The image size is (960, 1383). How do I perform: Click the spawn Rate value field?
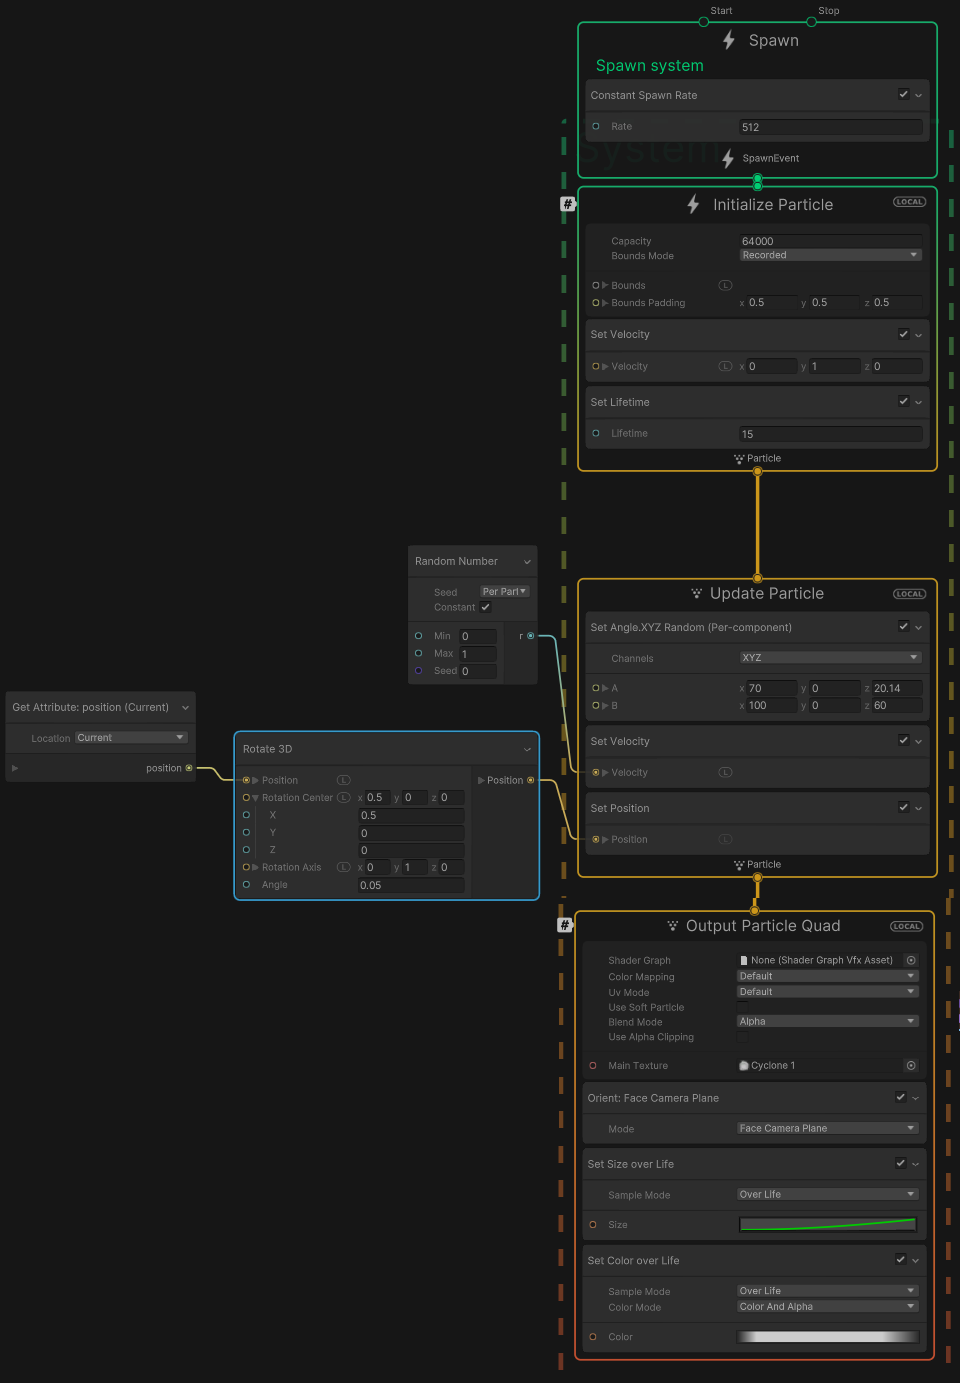pos(829,127)
